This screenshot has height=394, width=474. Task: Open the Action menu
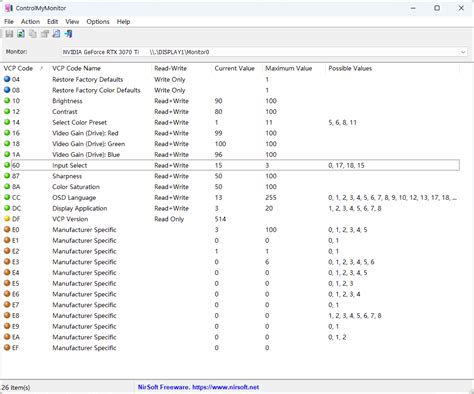(x=30, y=22)
